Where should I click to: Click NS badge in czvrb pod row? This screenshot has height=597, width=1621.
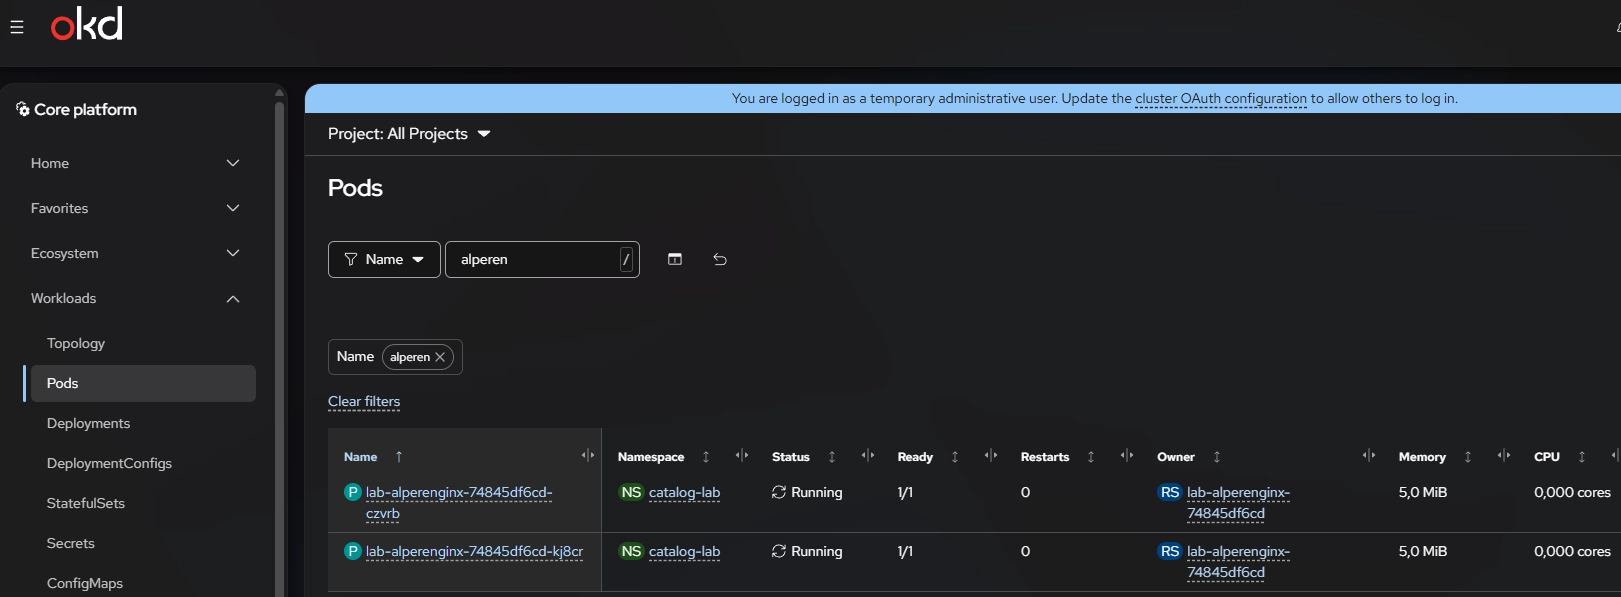click(631, 492)
